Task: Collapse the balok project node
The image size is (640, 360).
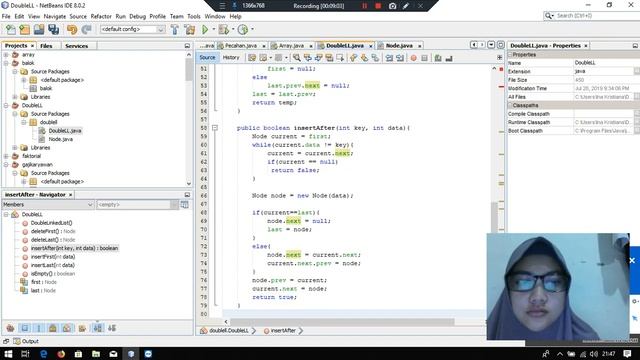Action: [6, 63]
